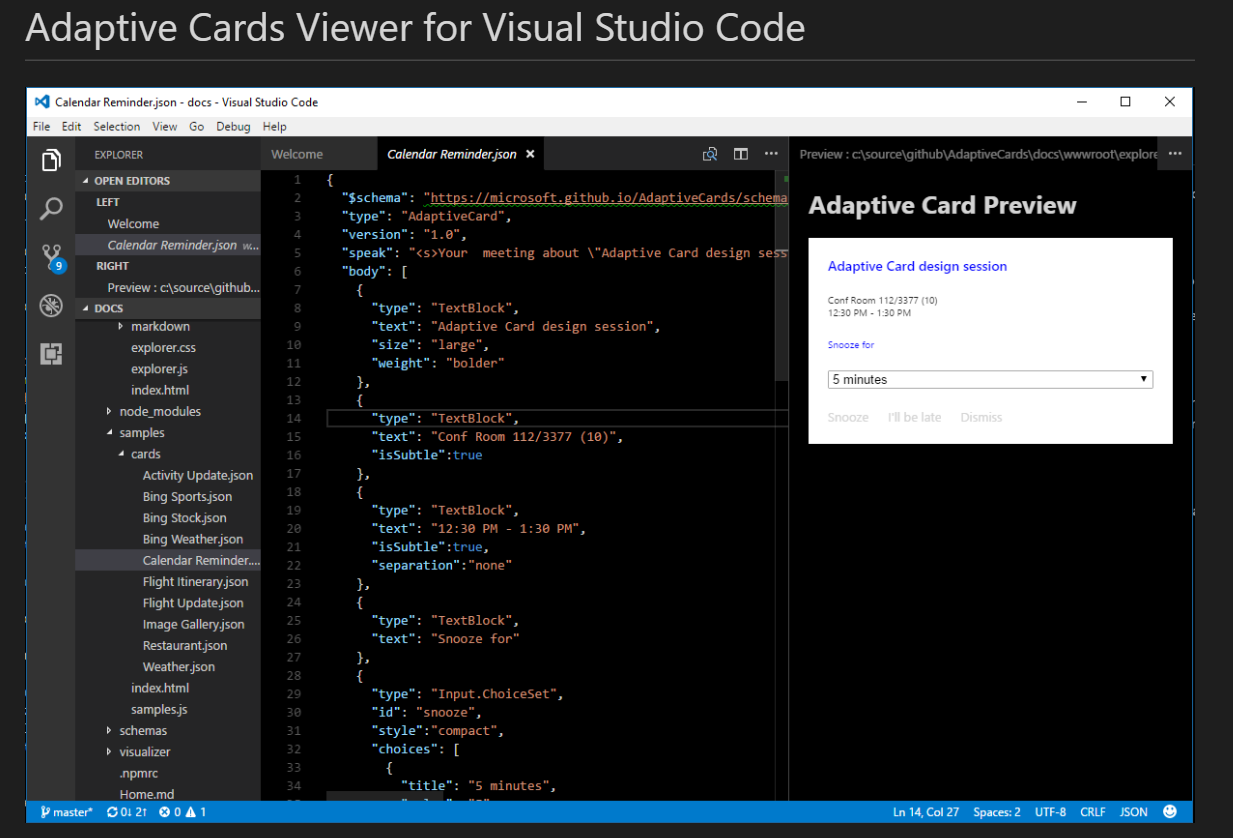Viewport: 1233px width, 838px height.
Task: Open the Extensions view icon
Action: click(51, 353)
